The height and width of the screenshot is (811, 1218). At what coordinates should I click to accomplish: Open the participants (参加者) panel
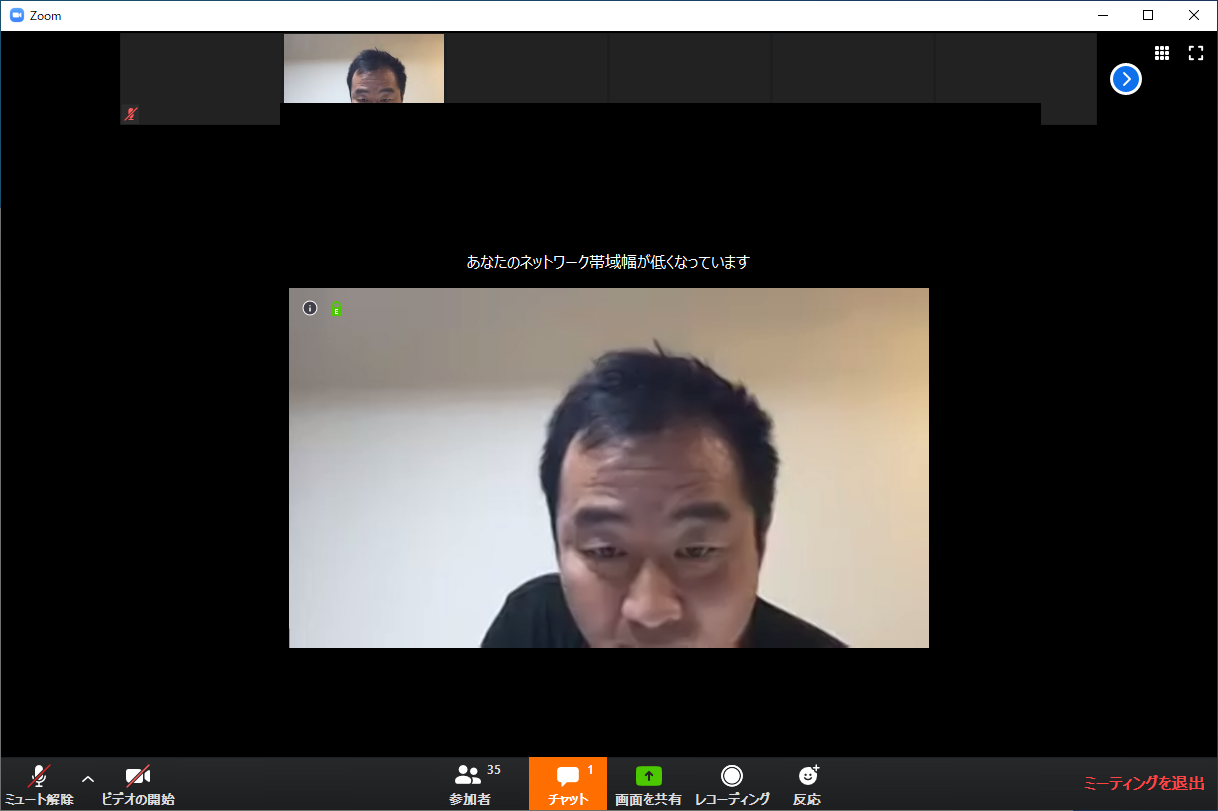pos(470,784)
